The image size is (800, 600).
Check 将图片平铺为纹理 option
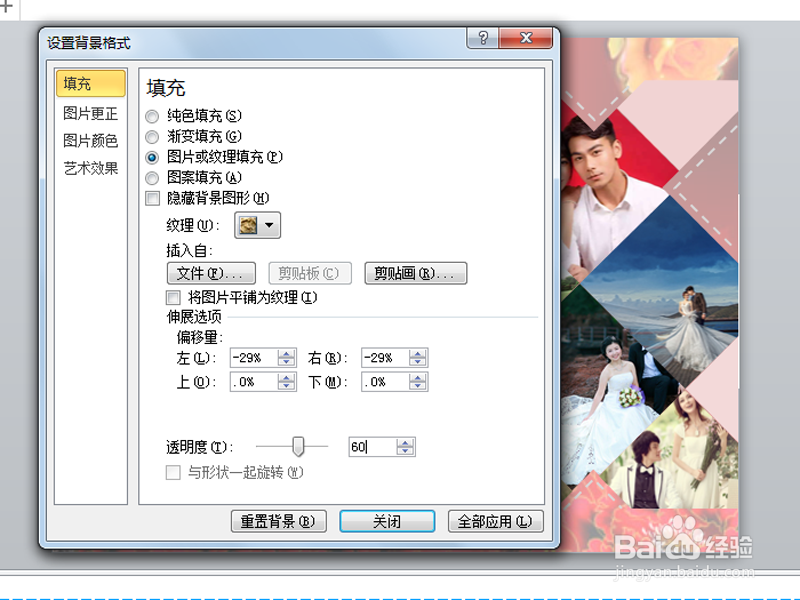point(173,297)
